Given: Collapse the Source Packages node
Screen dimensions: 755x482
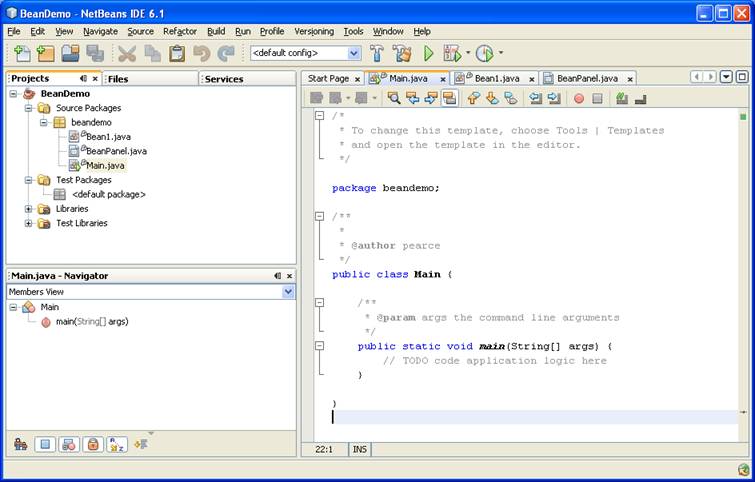Looking at the screenshot, I should 28,108.
